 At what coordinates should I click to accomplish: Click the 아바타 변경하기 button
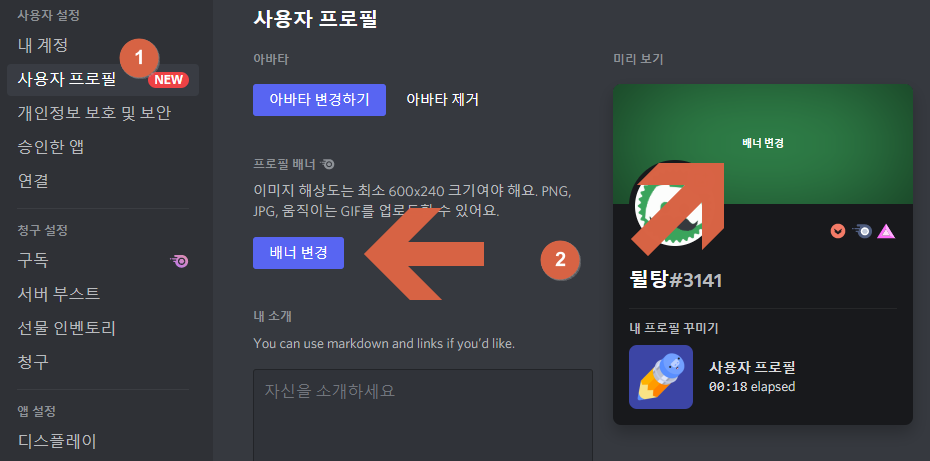(319, 100)
